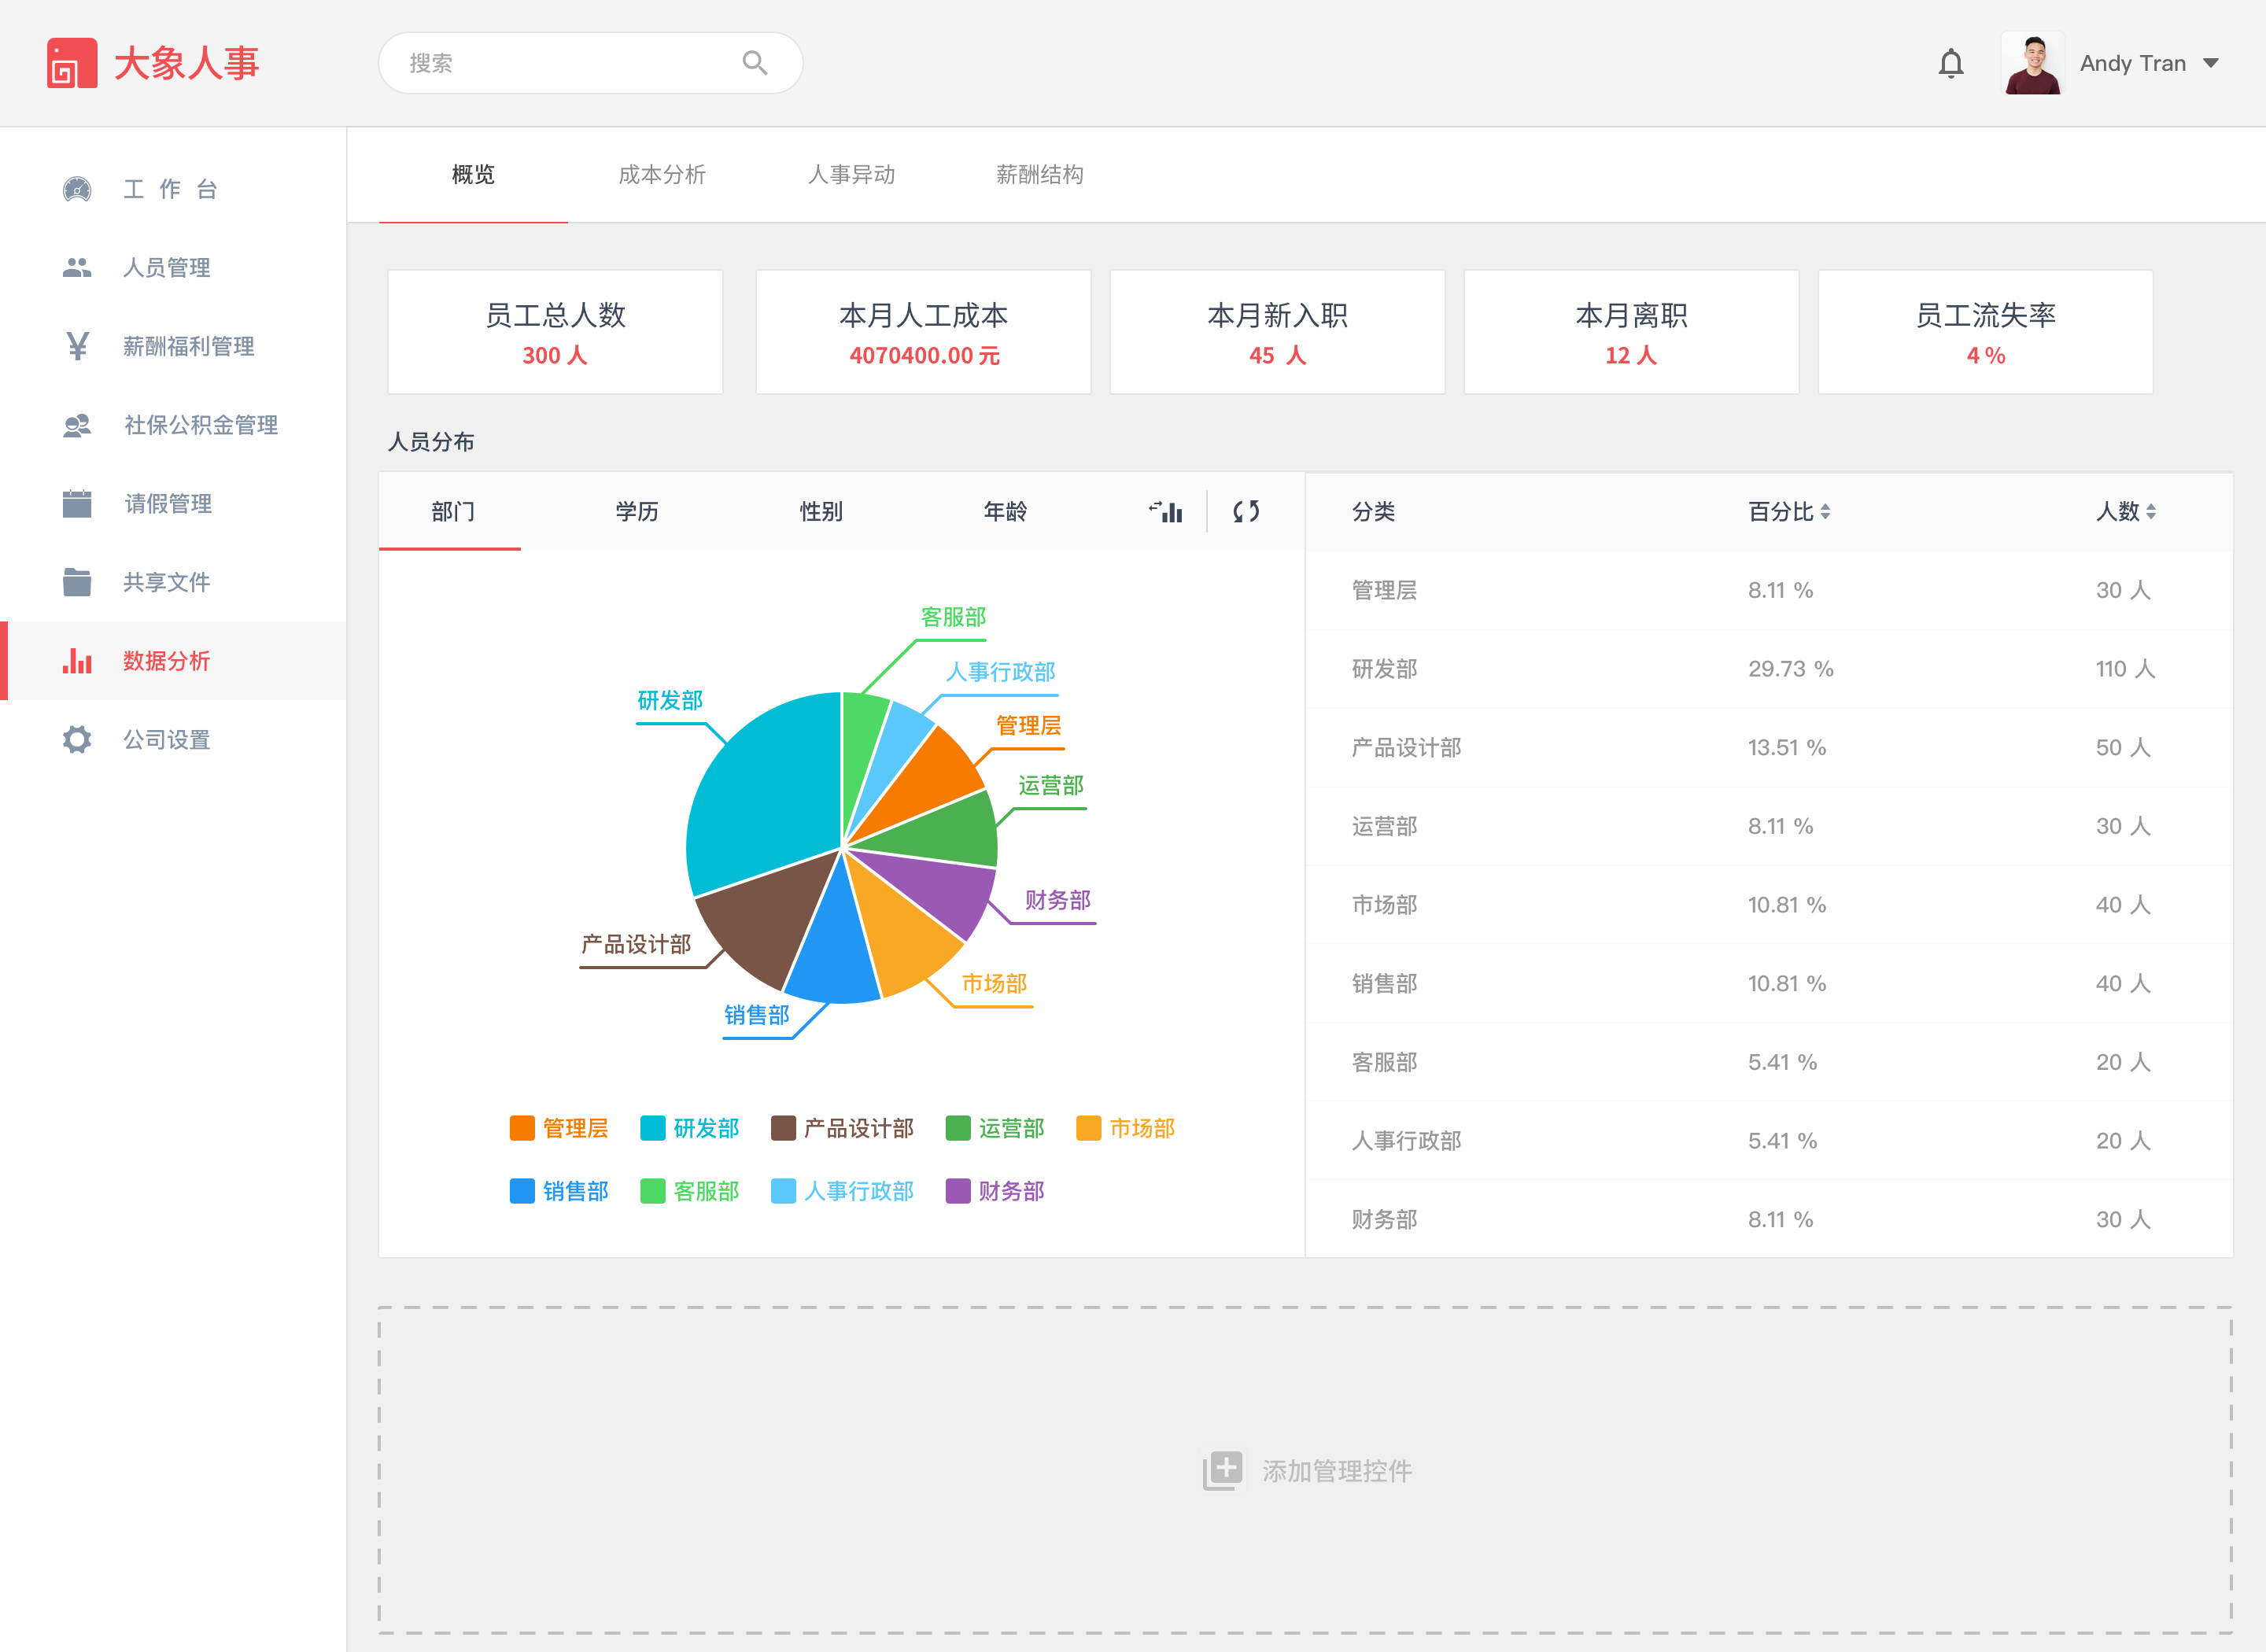
Task: Open 人员管理 in sidebar
Action: 166,268
